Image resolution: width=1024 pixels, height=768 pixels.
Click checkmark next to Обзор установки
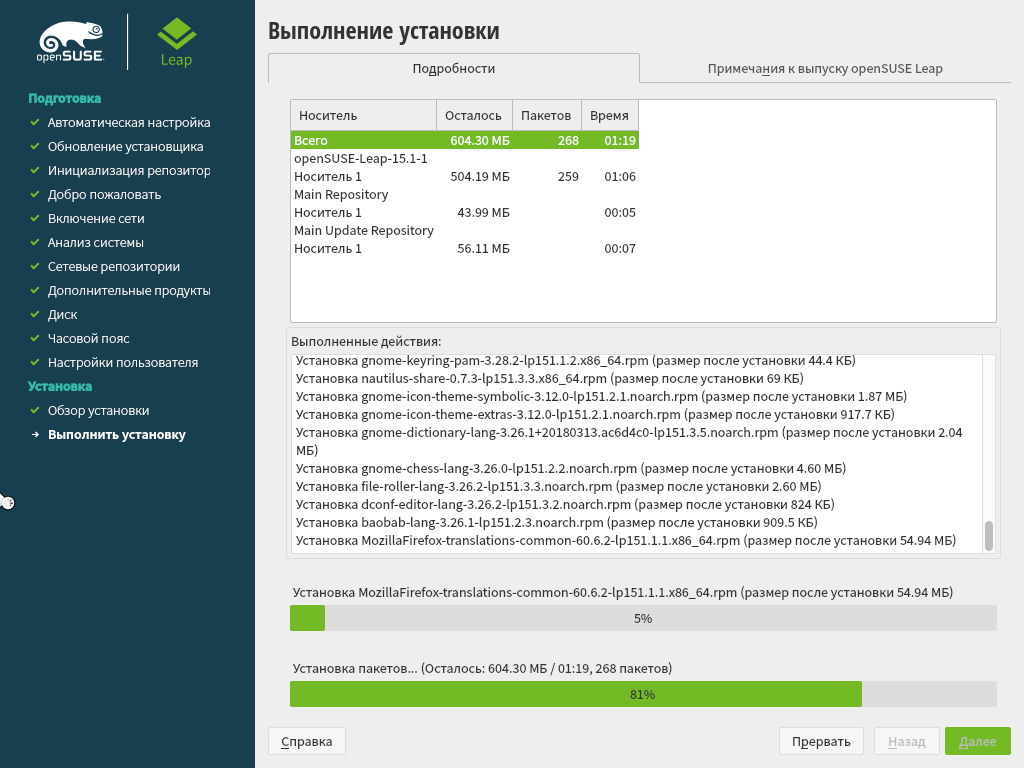tap(34, 411)
